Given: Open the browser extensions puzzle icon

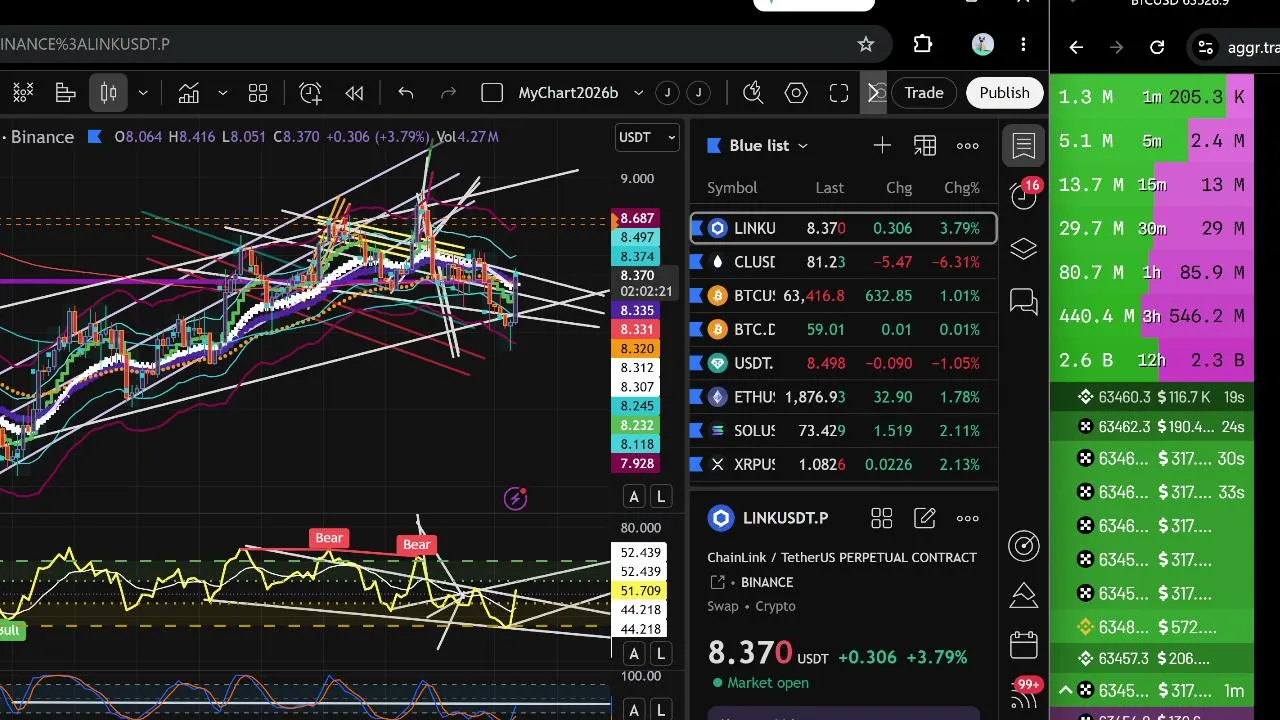Looking at the screenshot, I should coord(923,44).
